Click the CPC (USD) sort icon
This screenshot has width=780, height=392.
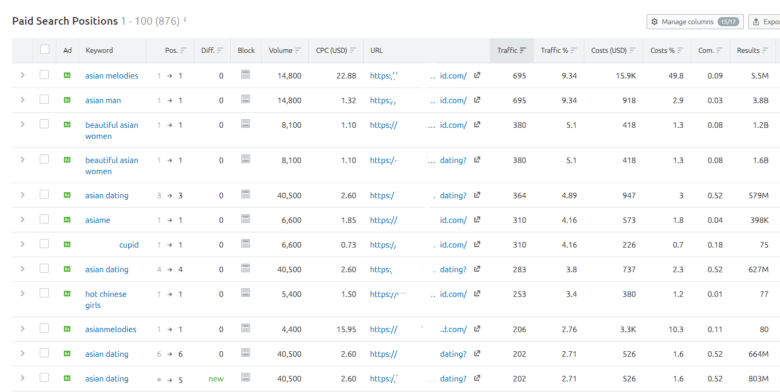click(x=353, y=50)
